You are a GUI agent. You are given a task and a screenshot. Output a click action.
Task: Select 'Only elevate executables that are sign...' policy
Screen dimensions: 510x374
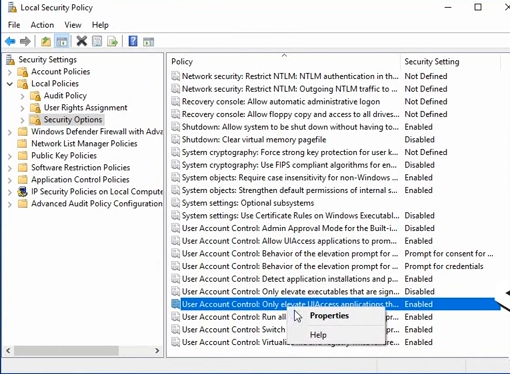tap(290, 292)
